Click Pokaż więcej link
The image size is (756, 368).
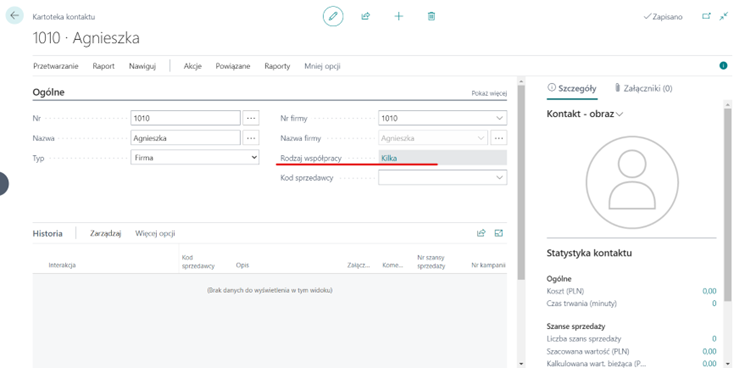(x=489, y=94)
